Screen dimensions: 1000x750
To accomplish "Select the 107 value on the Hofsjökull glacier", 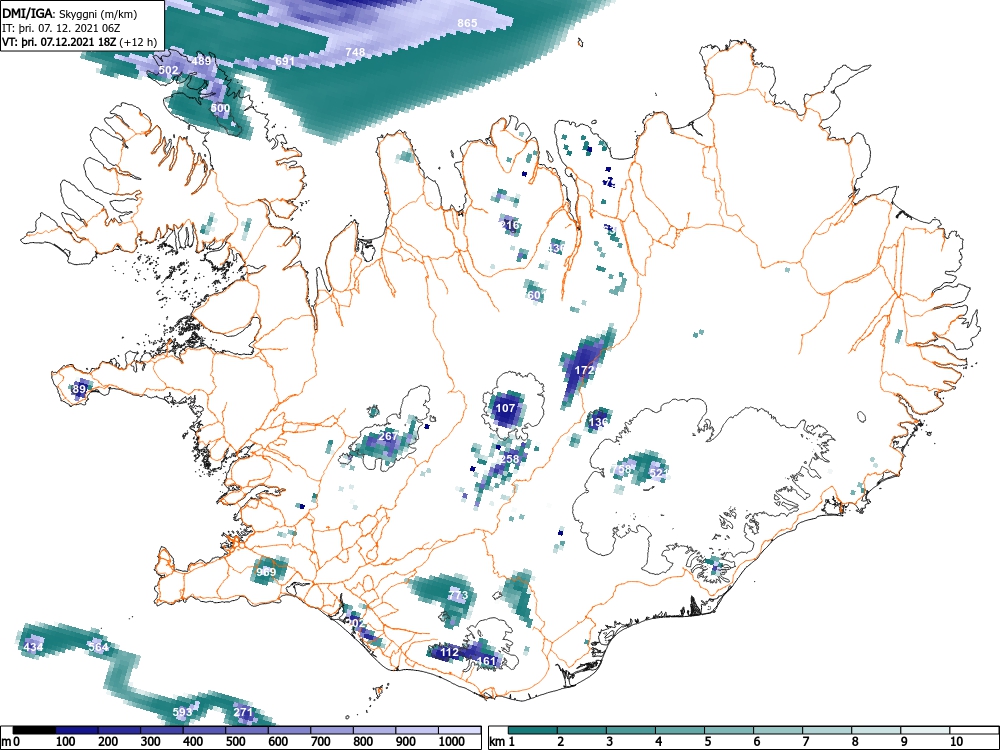I will pyautogui.click(x=505, y=408).
